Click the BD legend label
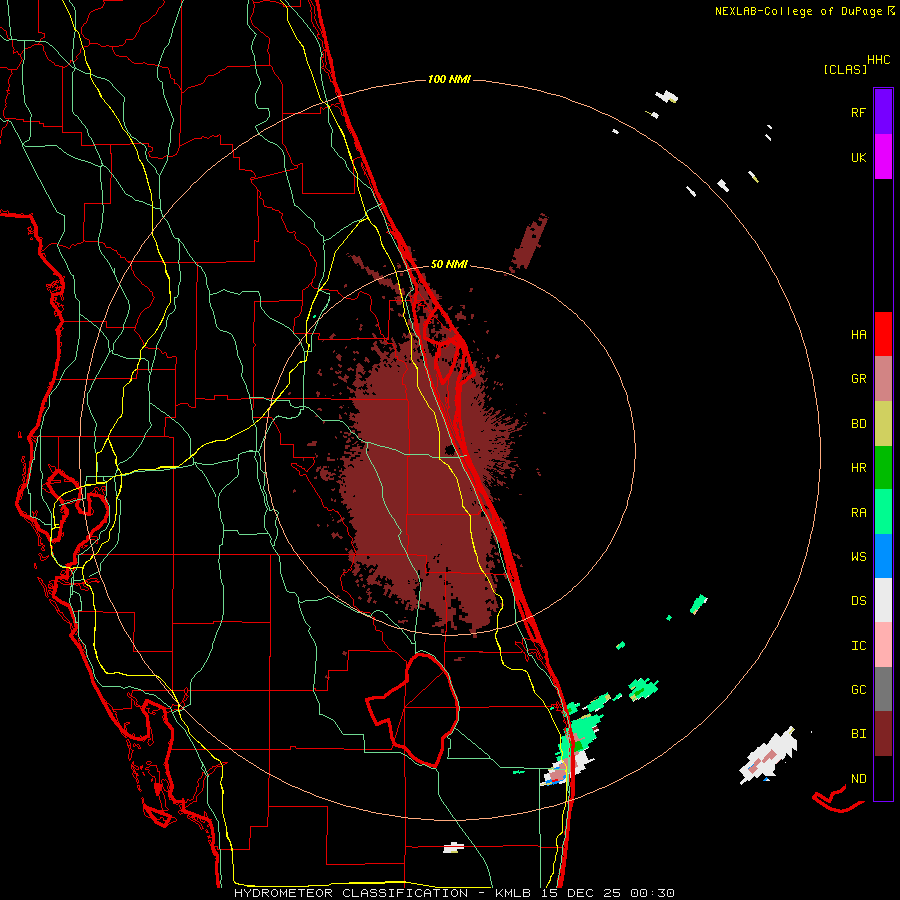This screenshot has width=900, height=900. 858,424
